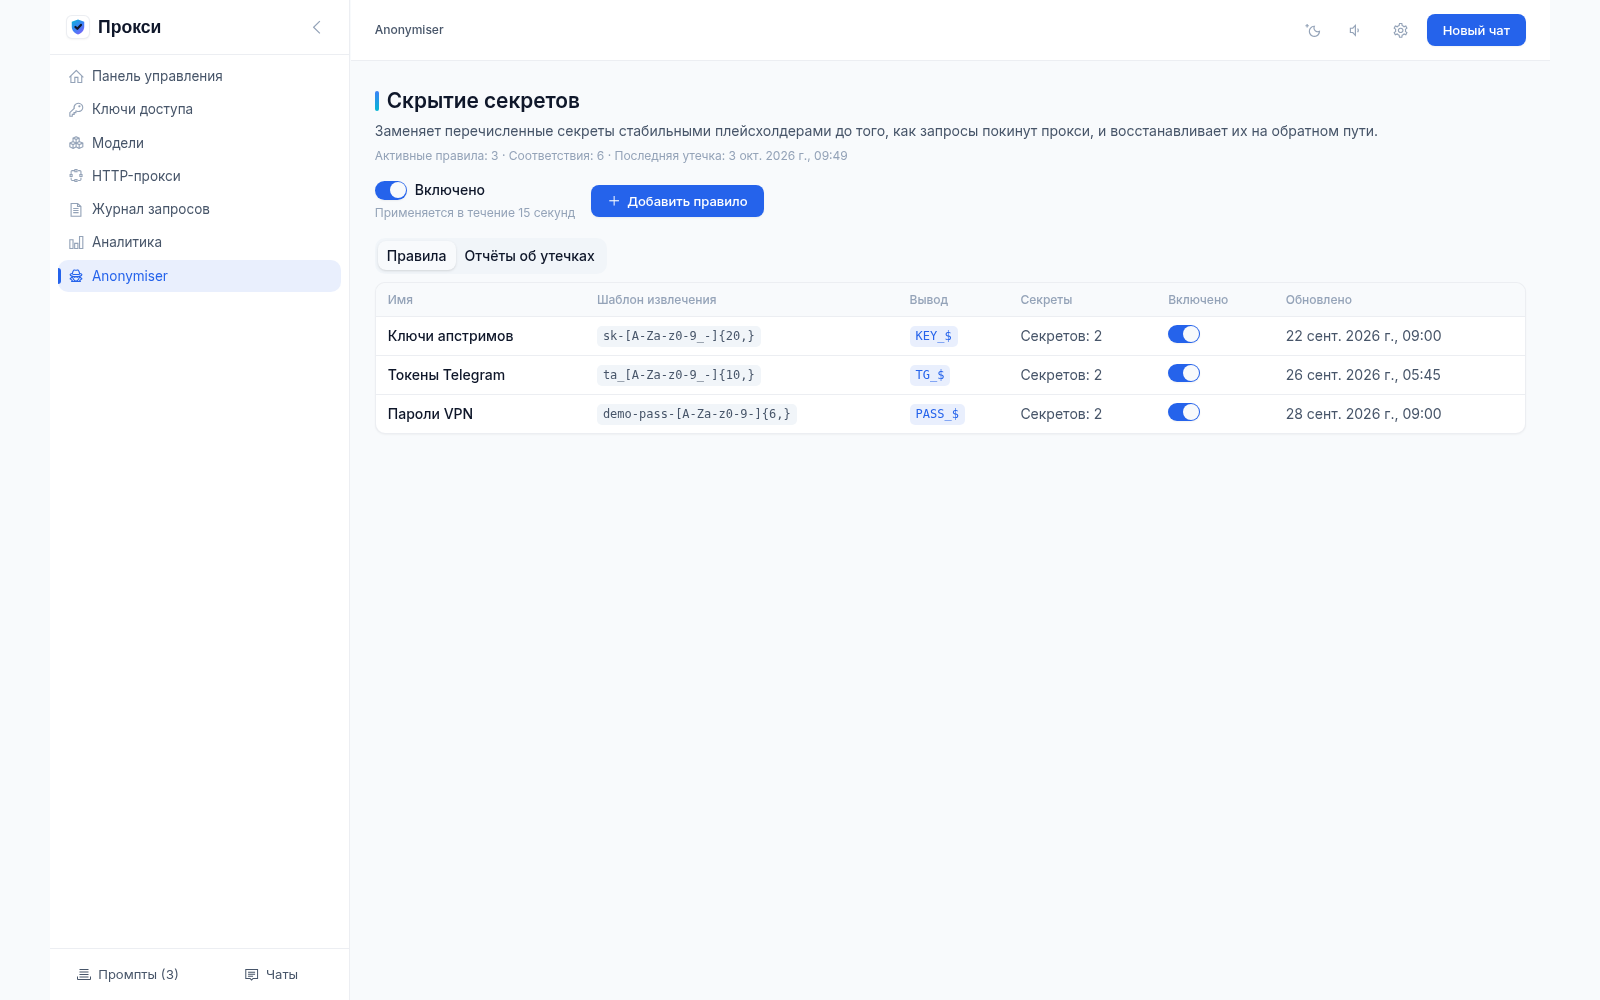Click the Ключи апстримов rule name

pyautogui.click(x=450, y=336)
